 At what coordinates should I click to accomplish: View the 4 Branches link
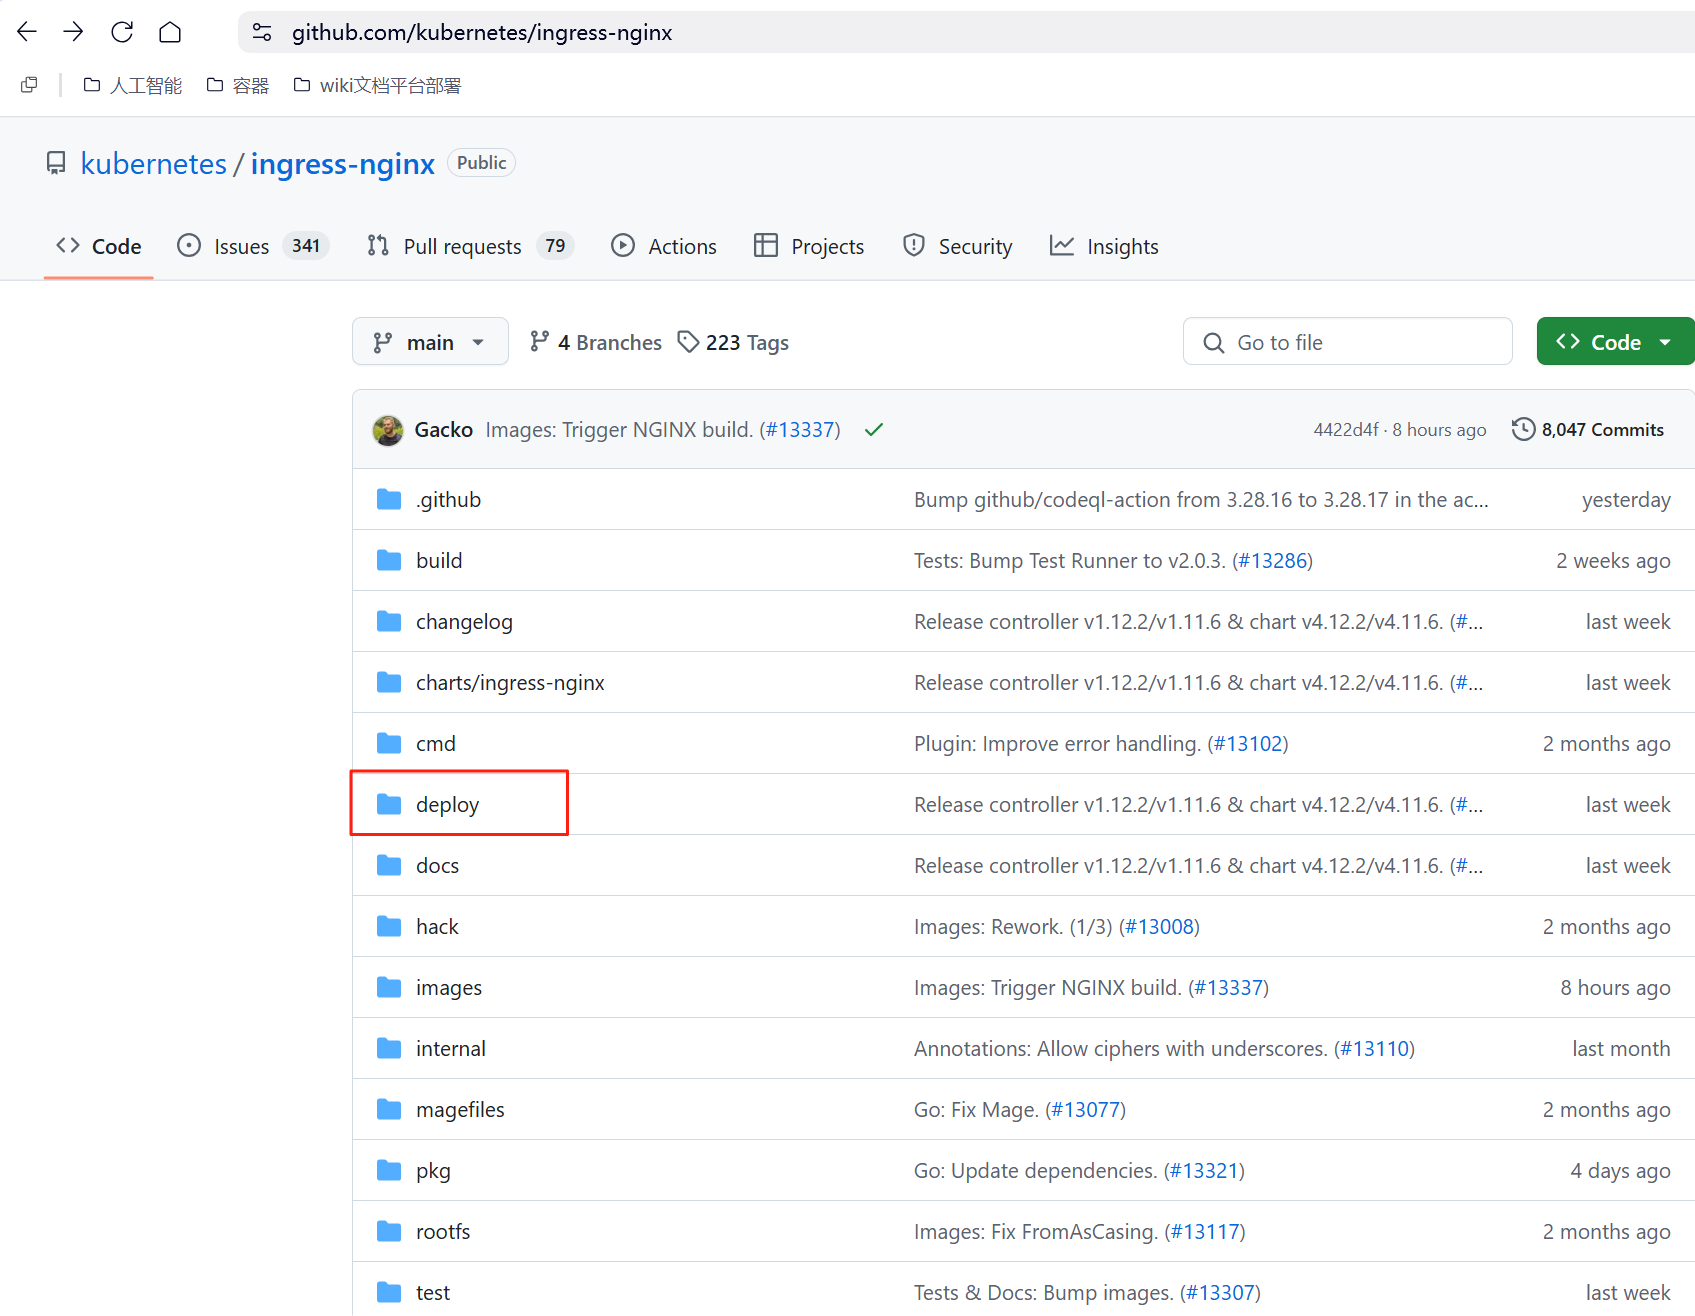pyautogui.click(x=596, y=342)
